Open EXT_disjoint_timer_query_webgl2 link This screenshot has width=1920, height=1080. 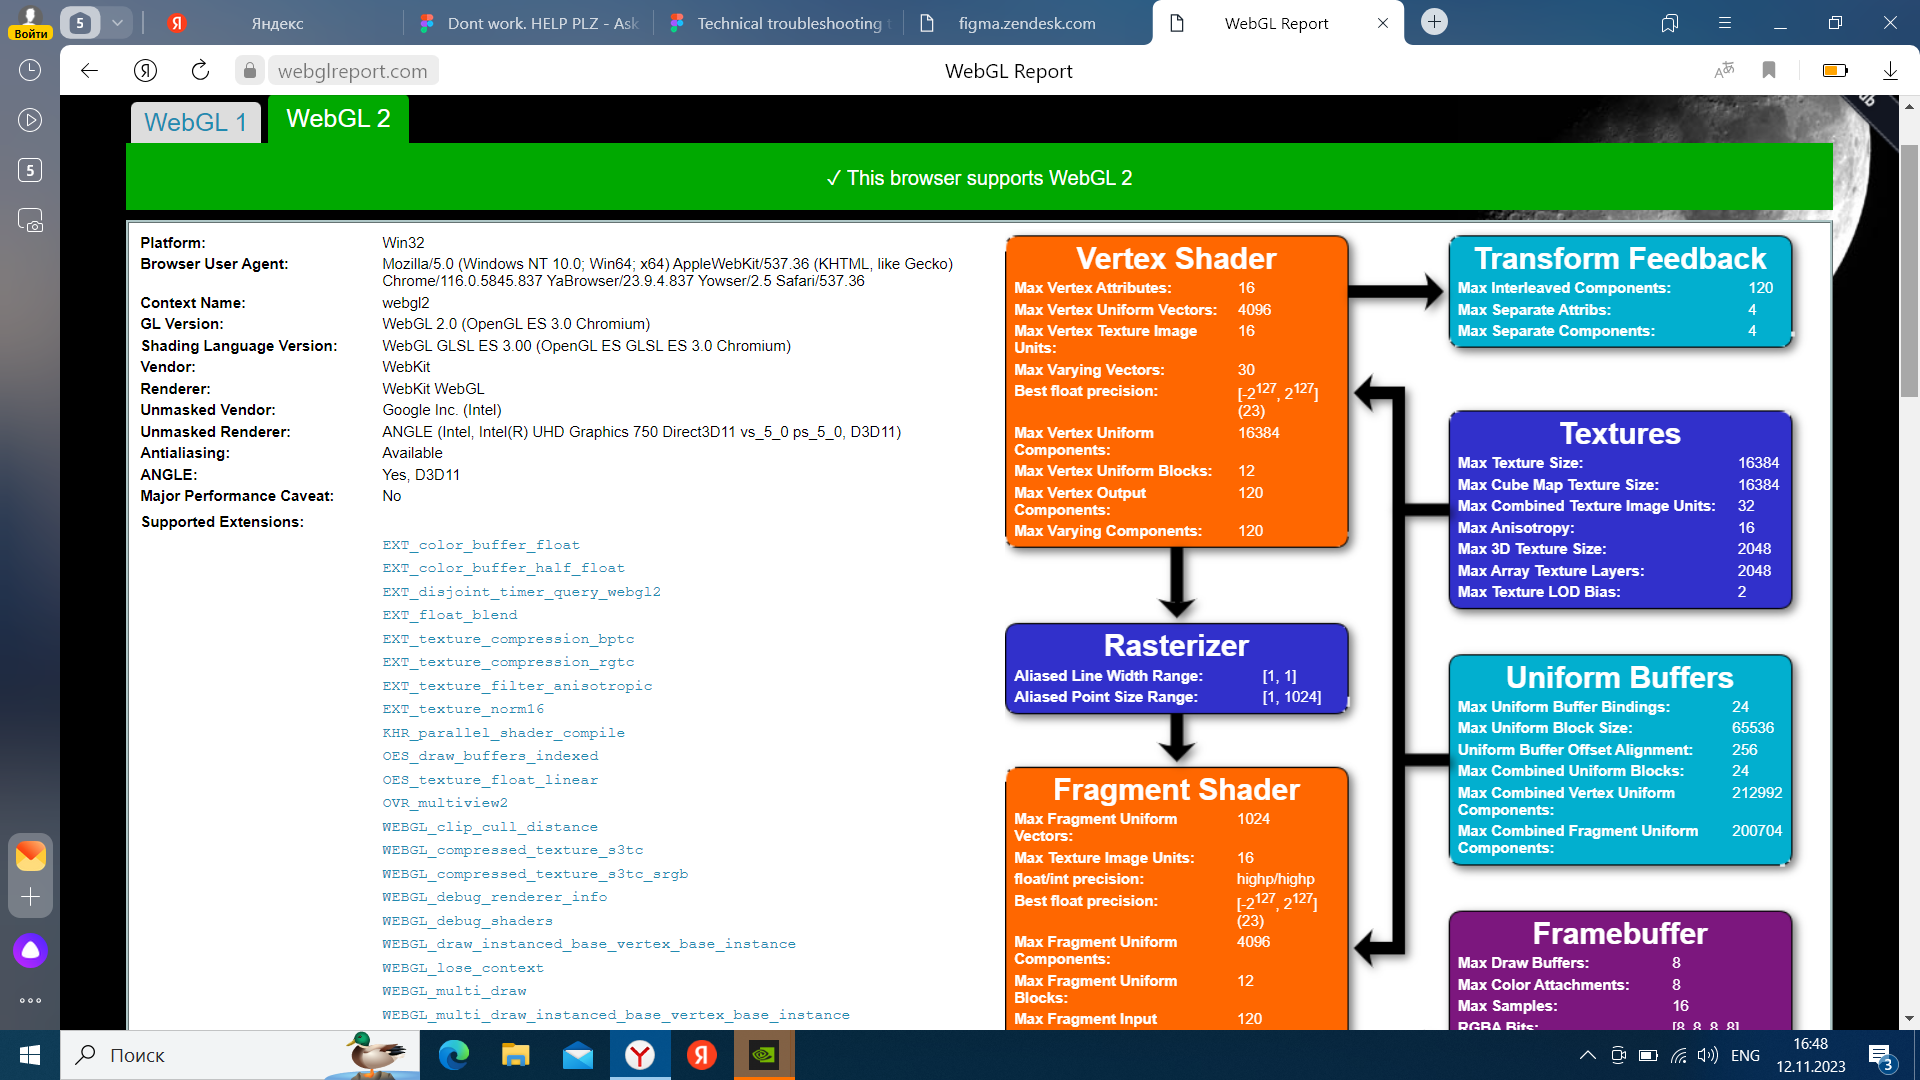[521, 592]
